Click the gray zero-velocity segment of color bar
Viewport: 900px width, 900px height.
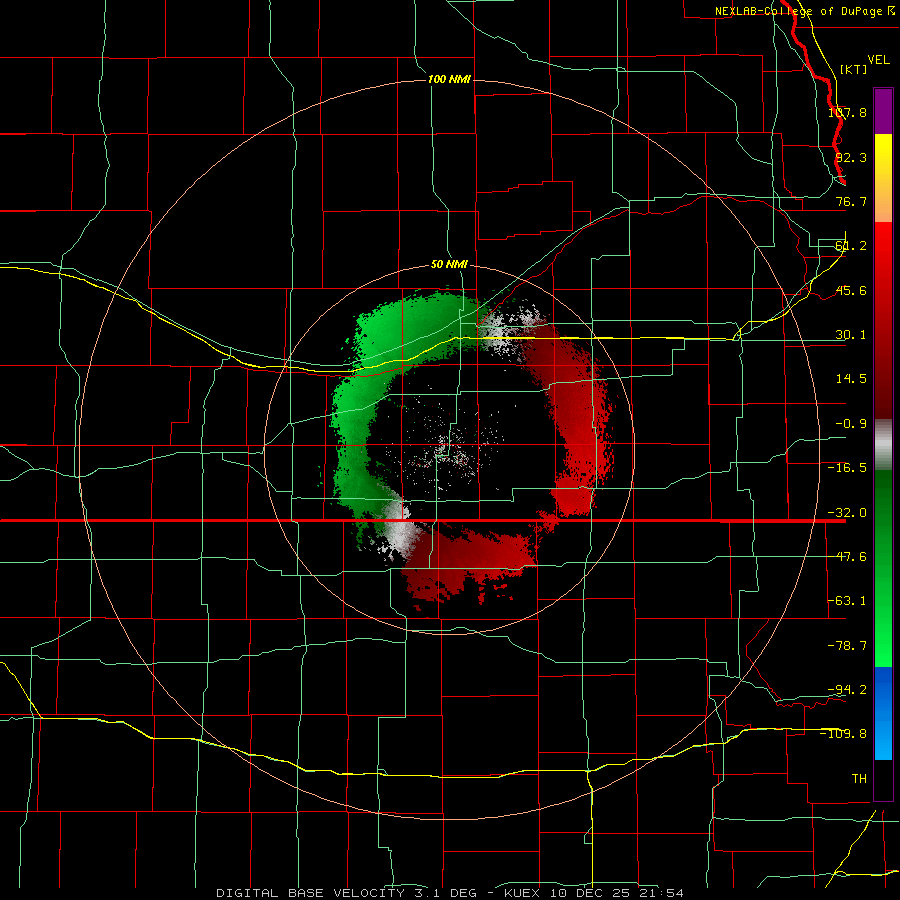click(x=883, y=445)
